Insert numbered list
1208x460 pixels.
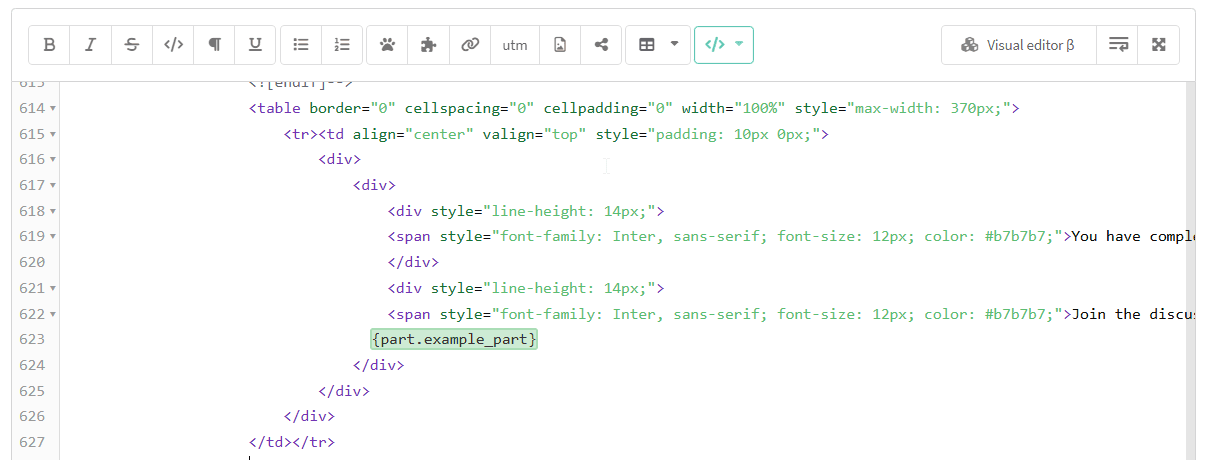click(x=342, y=45)
